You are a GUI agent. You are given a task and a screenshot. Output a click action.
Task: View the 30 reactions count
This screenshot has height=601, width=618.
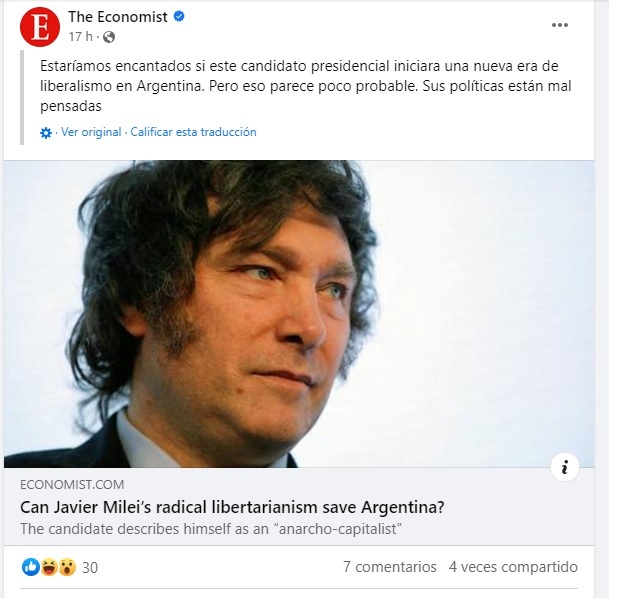click(x=90, y=568)
